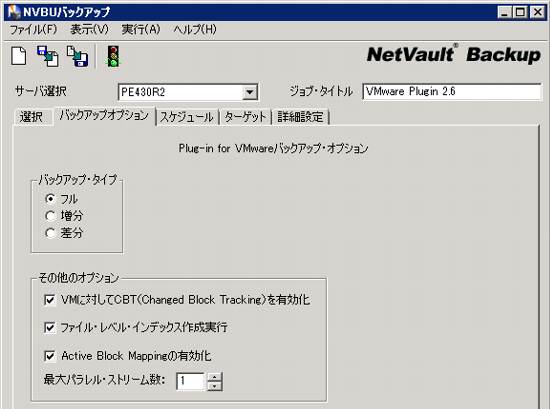
Task: Switch to the スケジュール tab
Action: tap(187, 117)
